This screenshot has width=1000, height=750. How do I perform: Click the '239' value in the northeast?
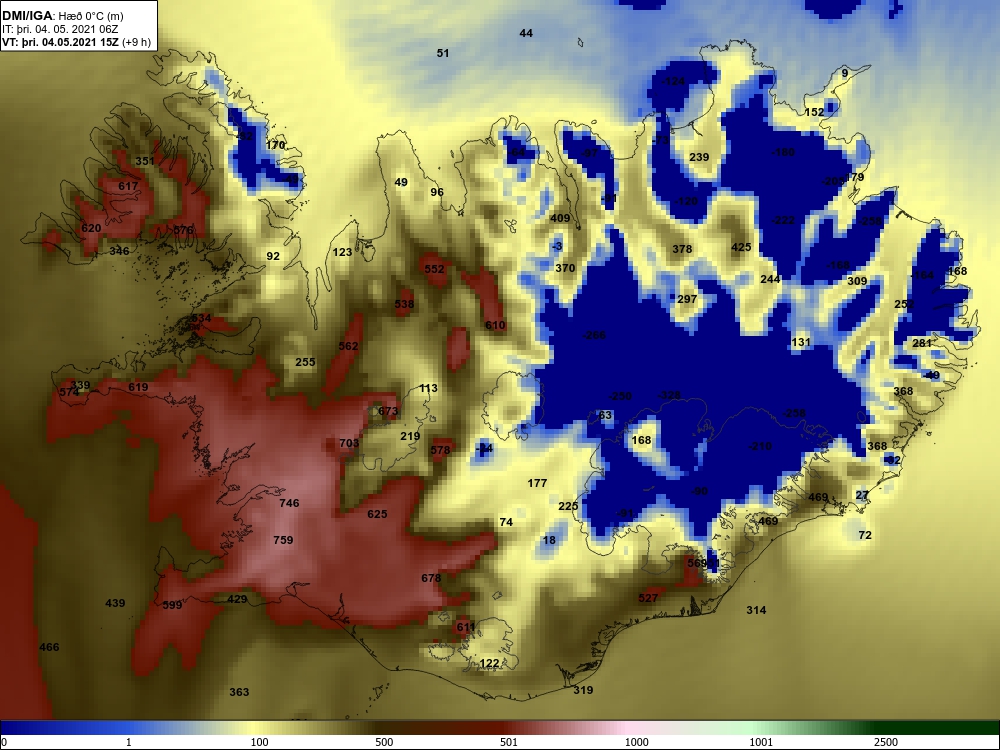coord(700,158)
